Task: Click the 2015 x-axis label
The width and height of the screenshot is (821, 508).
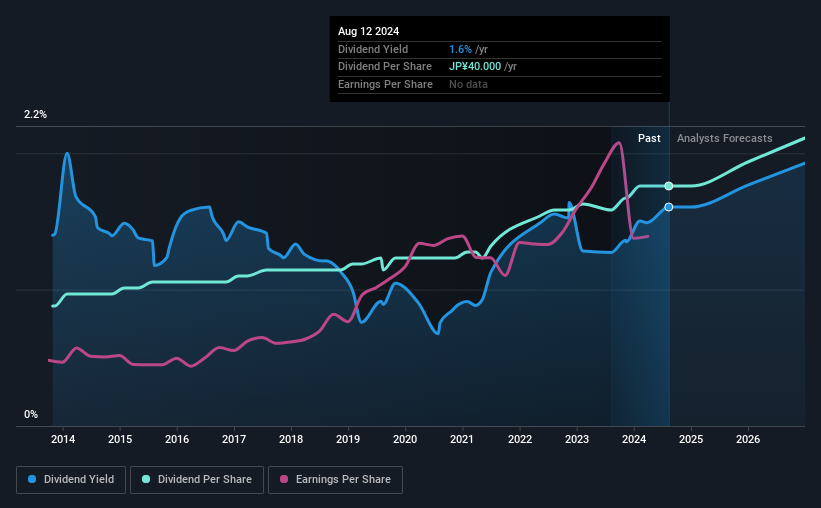Action: click(x=120, y=439)
